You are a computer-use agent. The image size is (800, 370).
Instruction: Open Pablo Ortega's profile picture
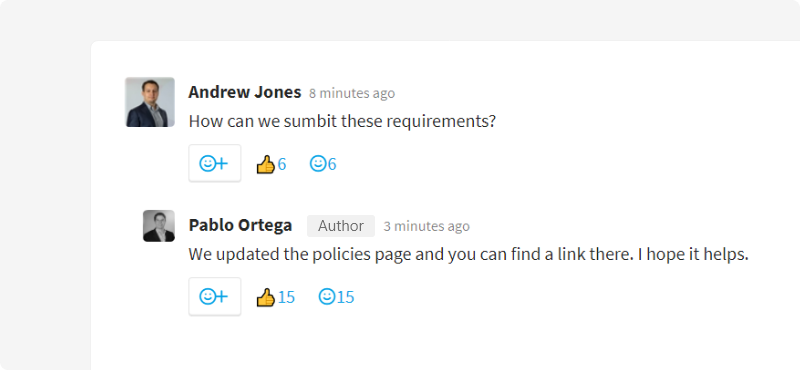(x=159, y=226)
